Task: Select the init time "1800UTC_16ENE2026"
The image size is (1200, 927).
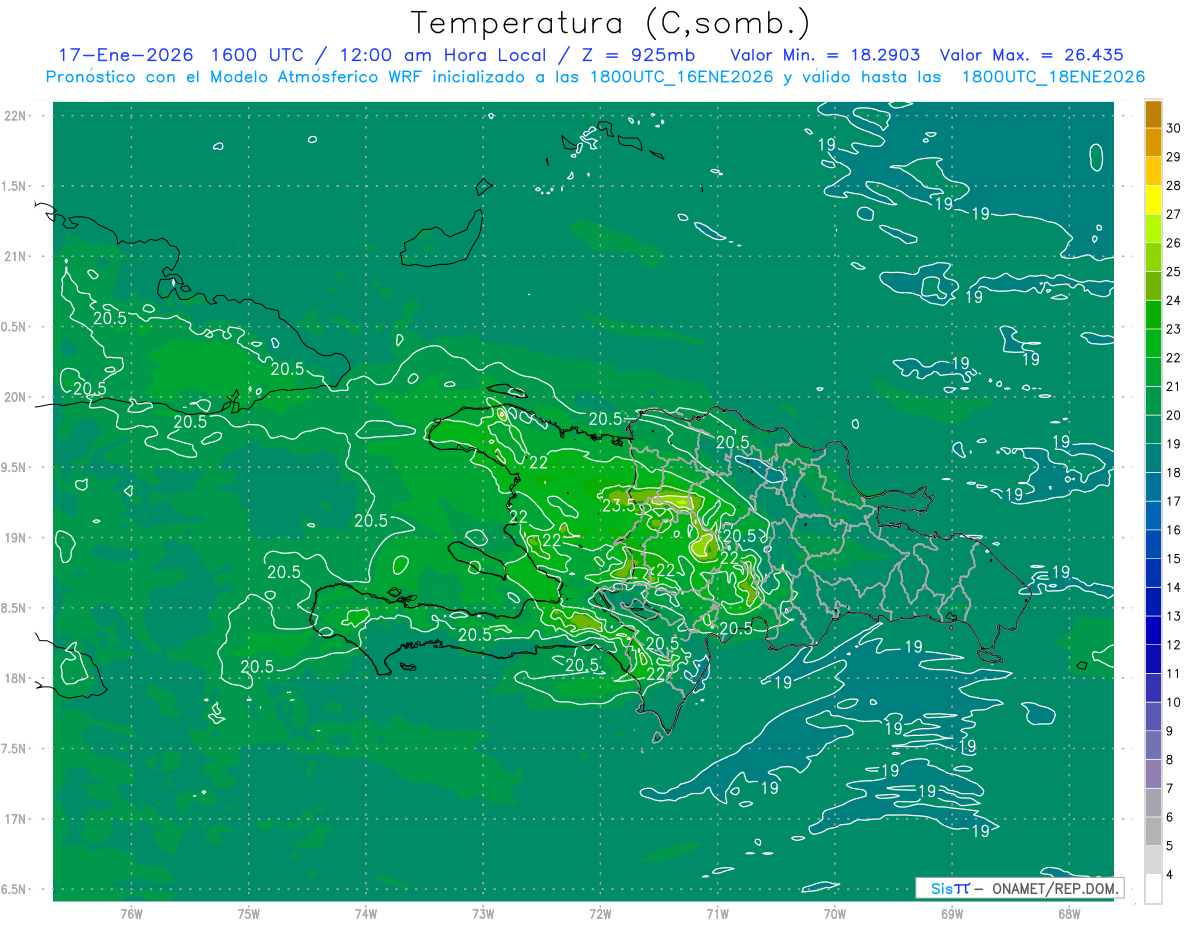Action: pyautogui.click(x=682, y=77)
